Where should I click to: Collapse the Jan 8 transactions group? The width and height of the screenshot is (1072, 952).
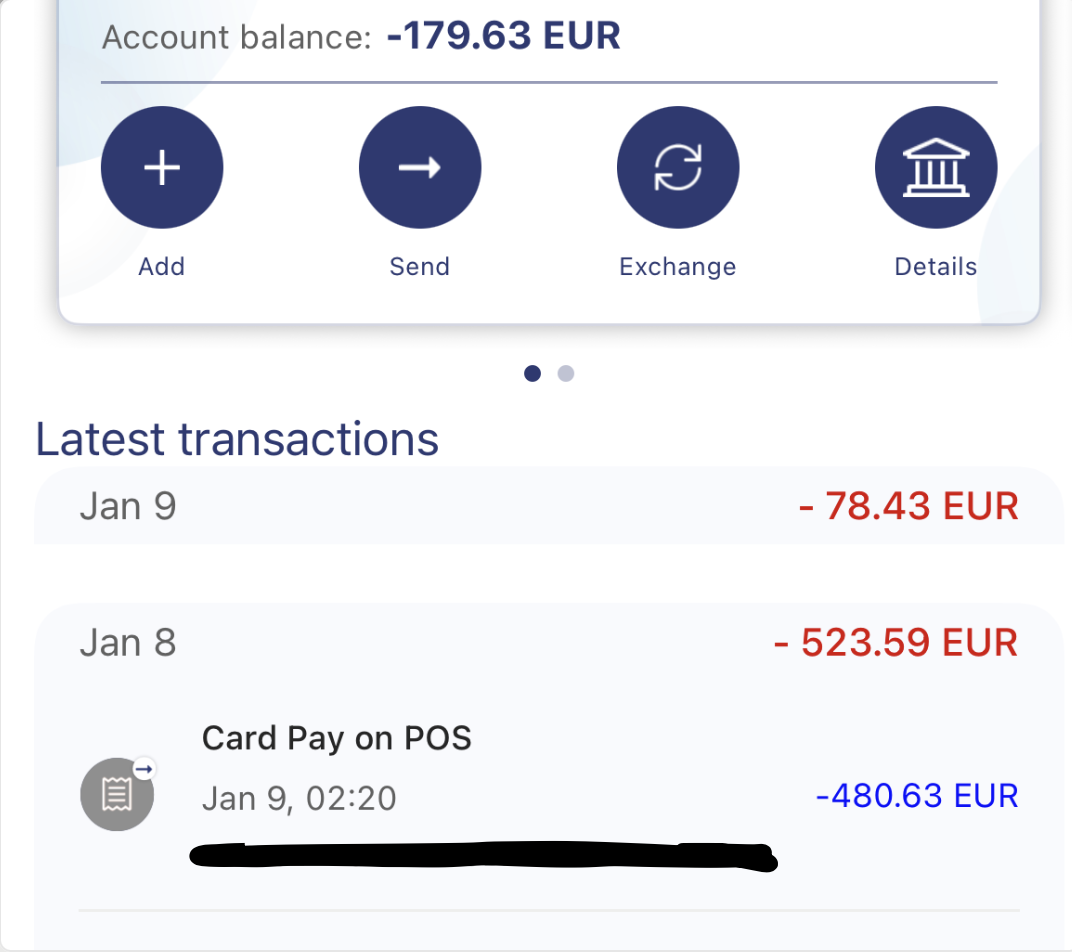coord(128,643)
